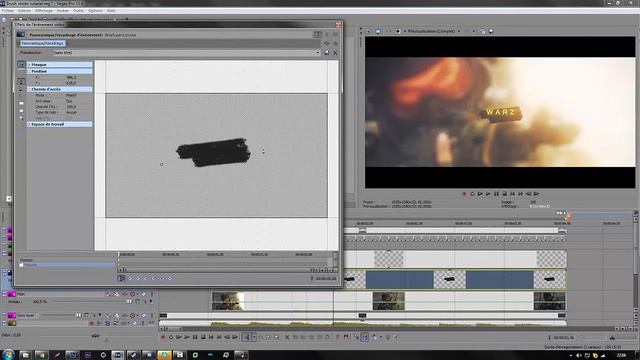Delete the pan/crop preset with the X icon
The image size is (640, 360).
tap(335, 53)
